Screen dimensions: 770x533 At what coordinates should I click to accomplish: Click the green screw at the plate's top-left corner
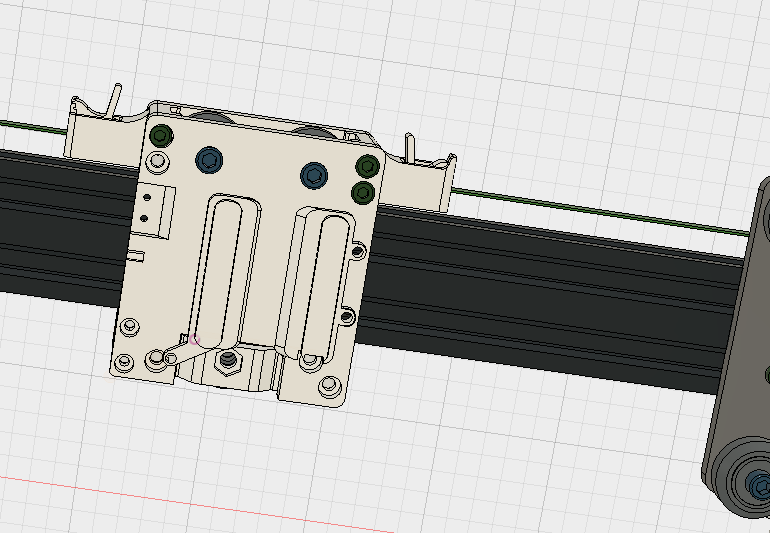(x=161, y=136)
